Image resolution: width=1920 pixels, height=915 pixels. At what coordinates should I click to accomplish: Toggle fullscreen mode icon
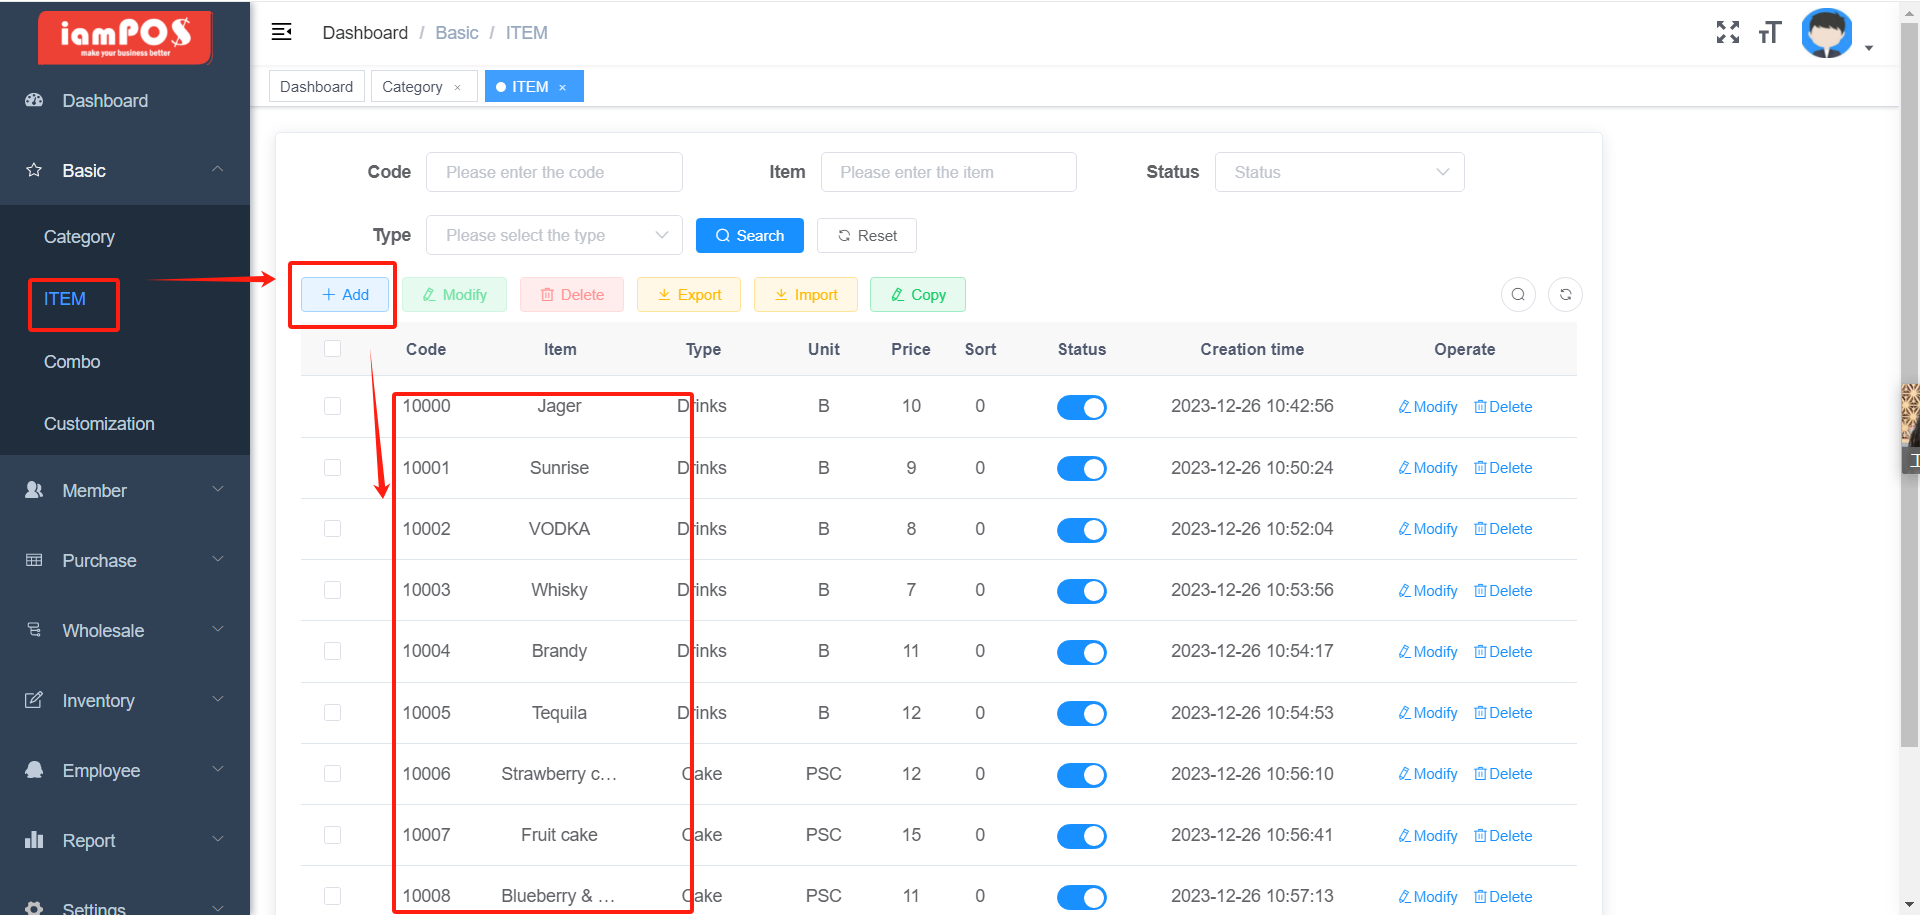coord(1727,33)
